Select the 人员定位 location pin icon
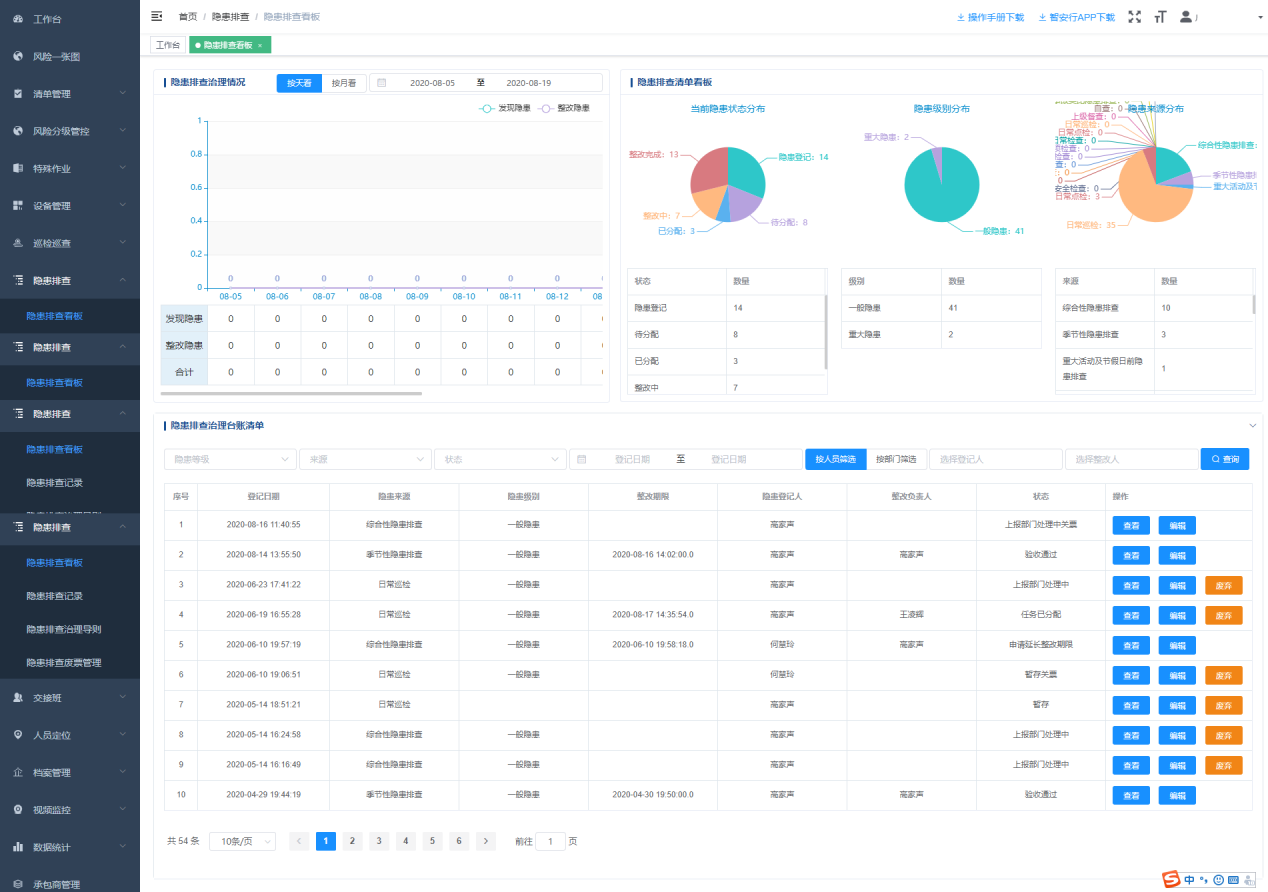This screenshot has width=1268, height=892. tap(18, 735)
